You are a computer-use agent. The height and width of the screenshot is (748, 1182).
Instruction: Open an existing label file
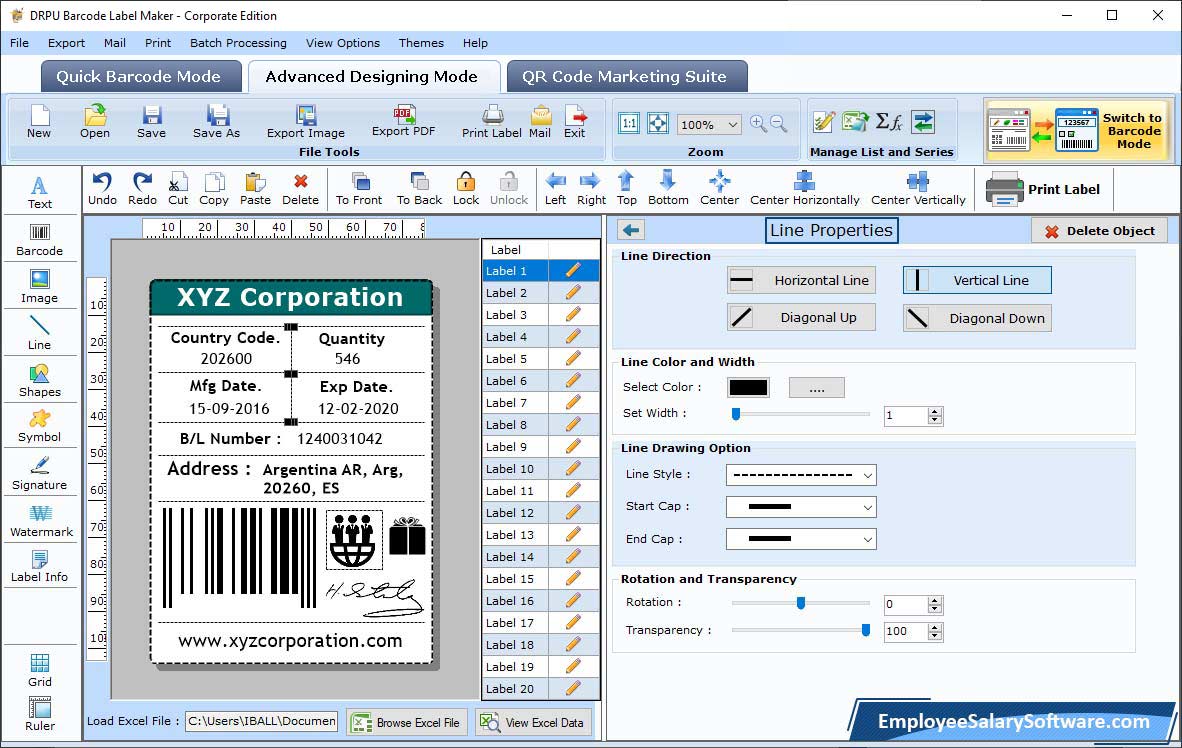(x=95, y=122)
